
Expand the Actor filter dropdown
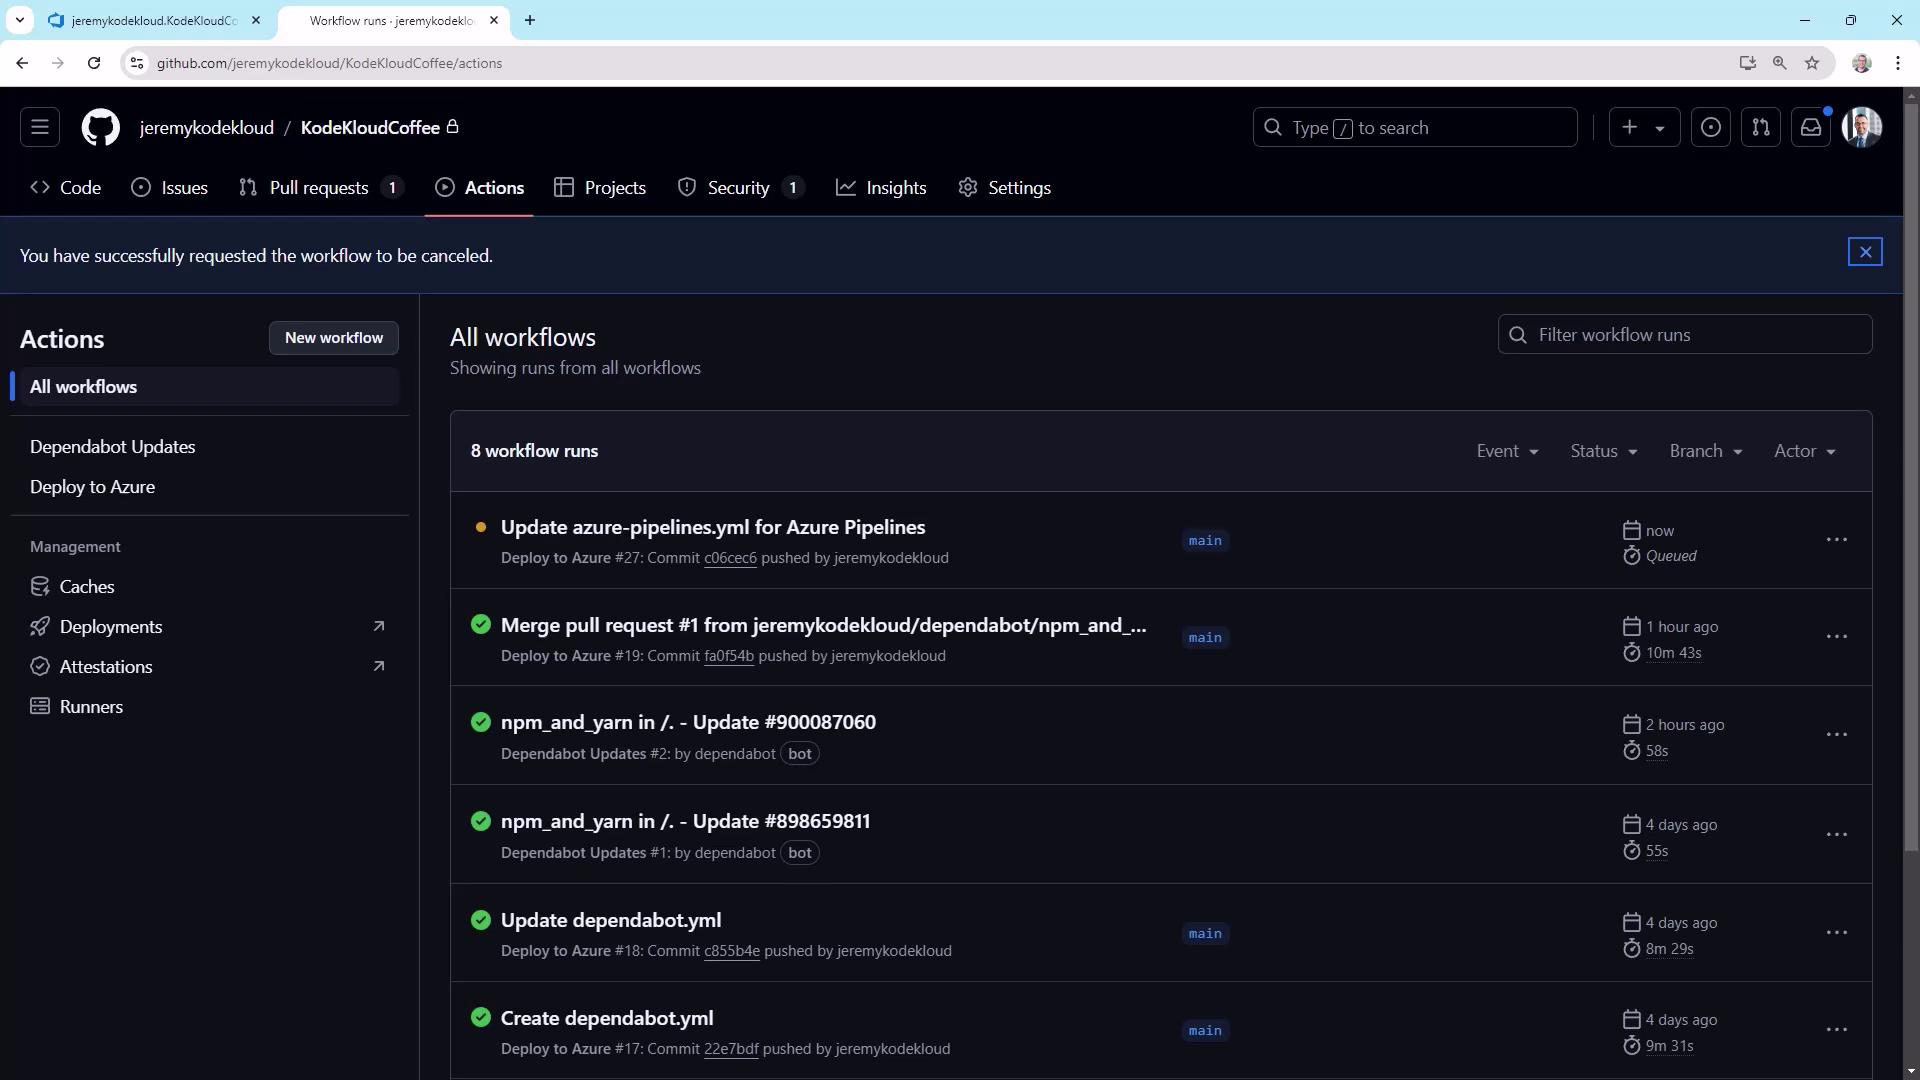click(1804, 451)
